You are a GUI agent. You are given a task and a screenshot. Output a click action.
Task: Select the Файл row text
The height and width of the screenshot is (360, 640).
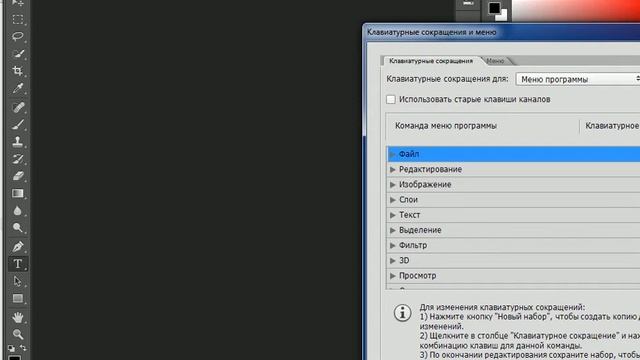(x=409, y=154)
